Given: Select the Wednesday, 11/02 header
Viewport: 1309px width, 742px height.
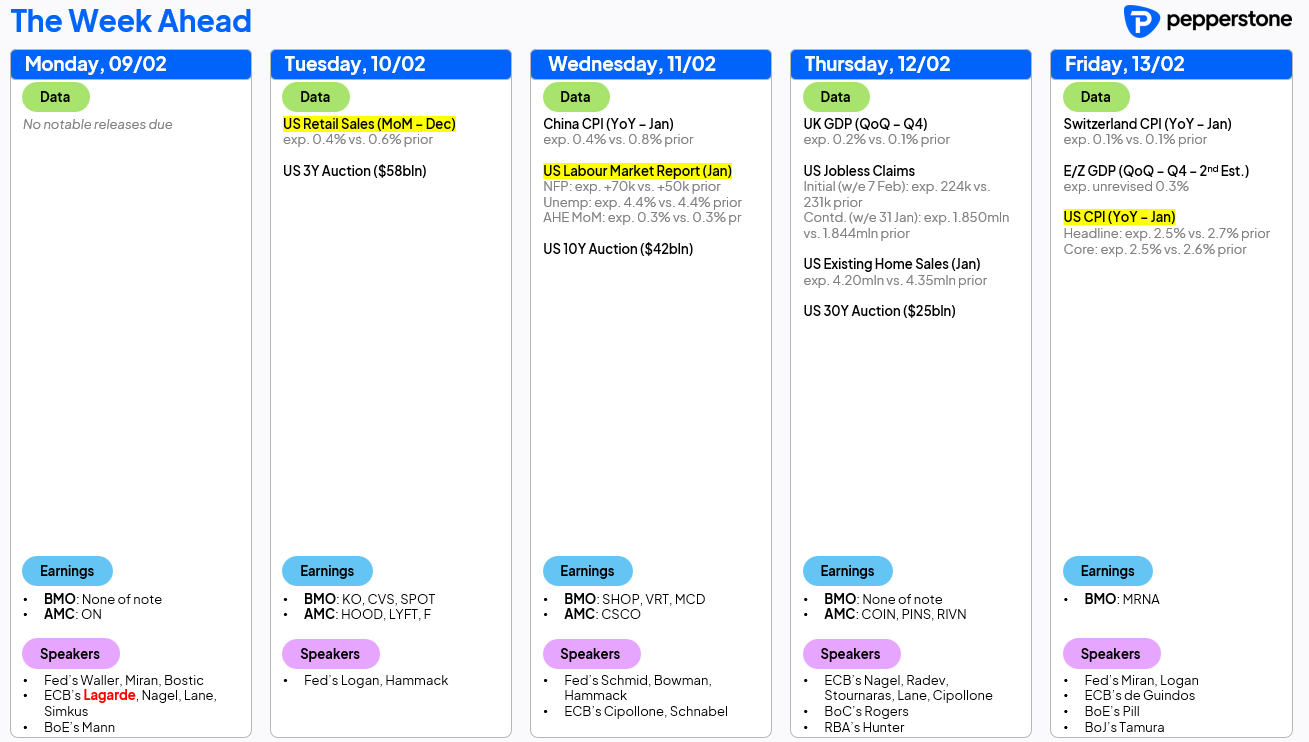Looking at the screenshot, I should pos(651,64).
